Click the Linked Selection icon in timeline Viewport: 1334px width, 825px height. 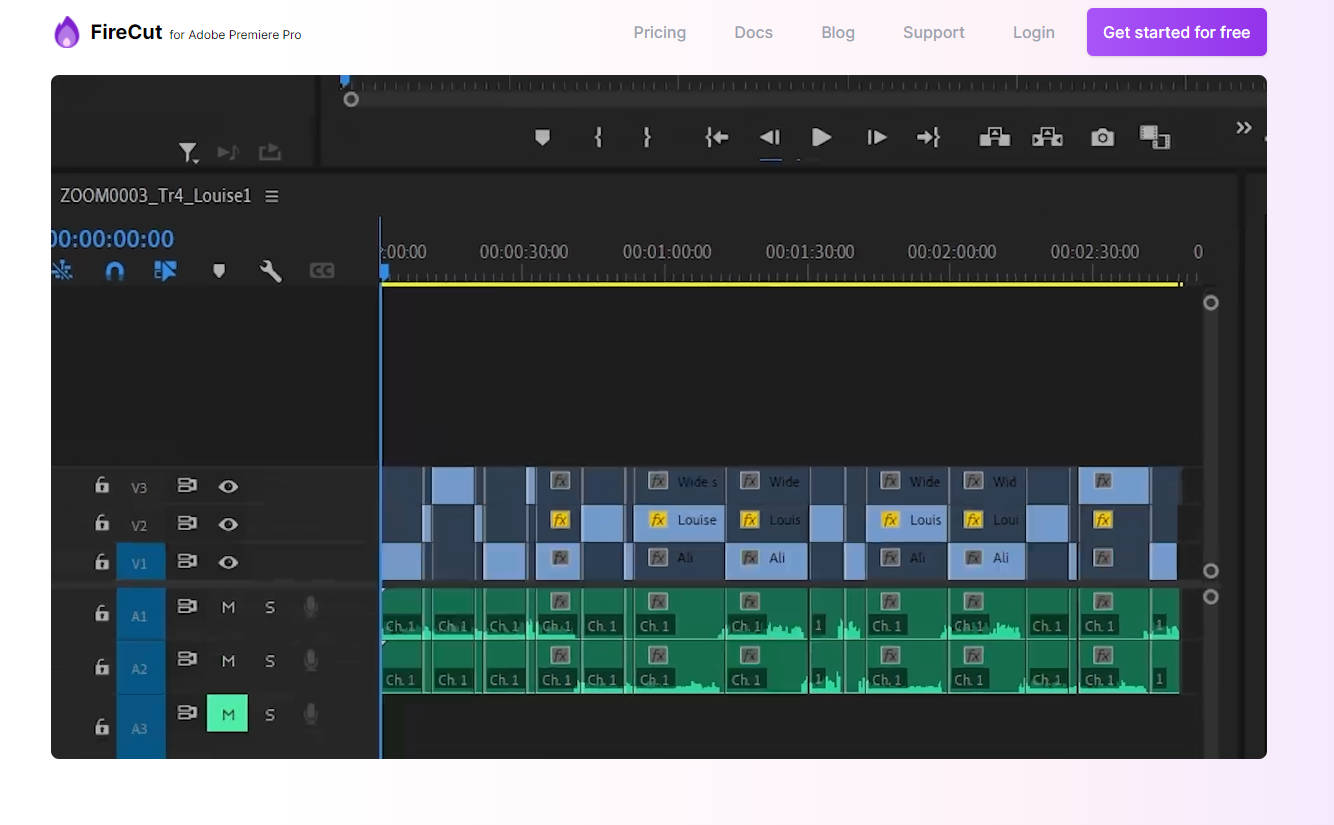tap(165, 271)
